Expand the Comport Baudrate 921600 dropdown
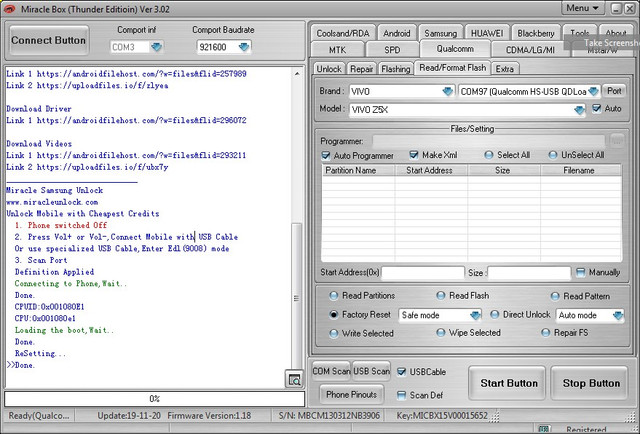The image size is (640, 434). tap(244, 47)
